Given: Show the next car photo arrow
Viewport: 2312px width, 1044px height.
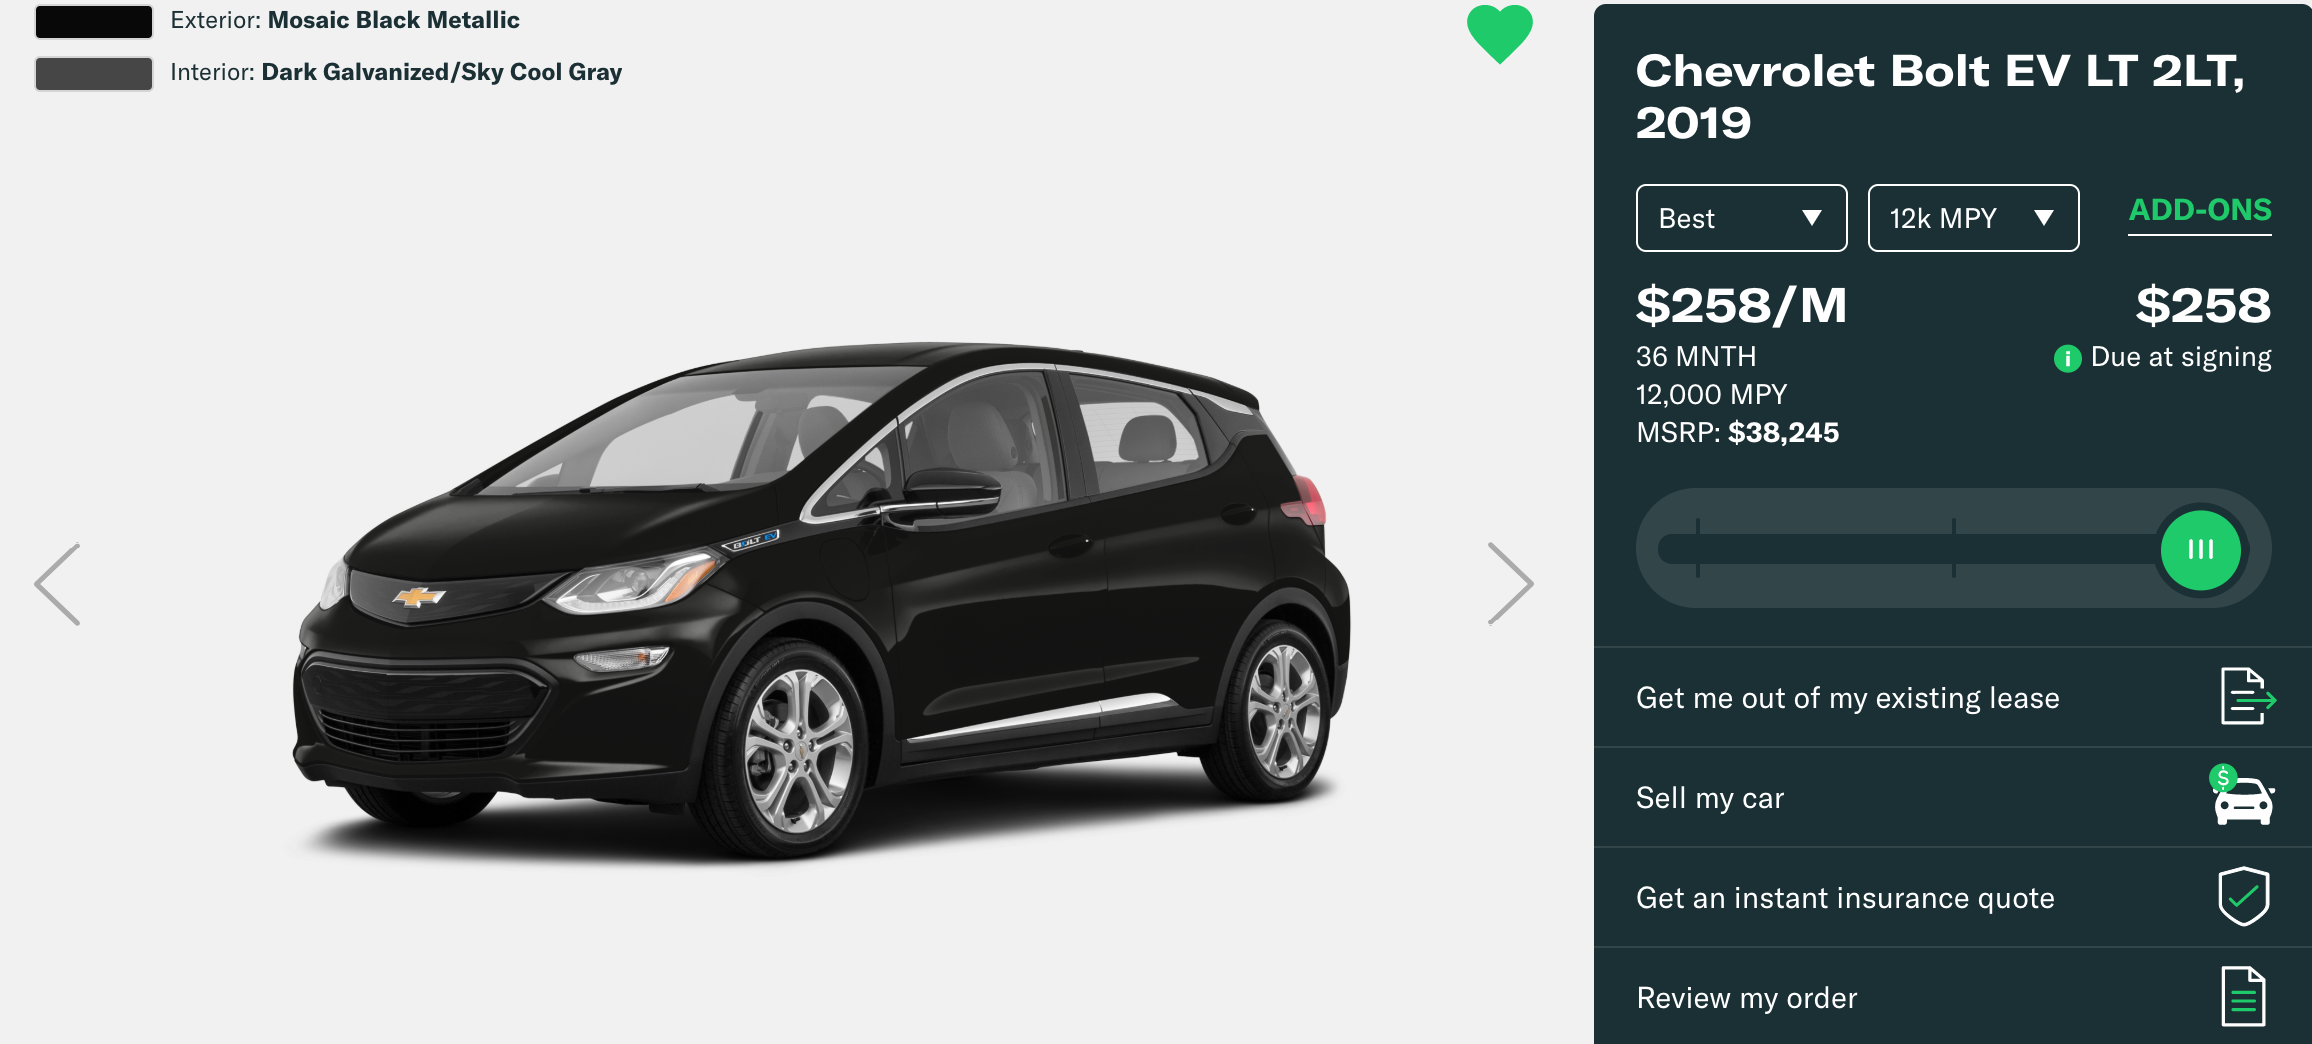Looking at the screenshot, I should (x=1510, y=584).
